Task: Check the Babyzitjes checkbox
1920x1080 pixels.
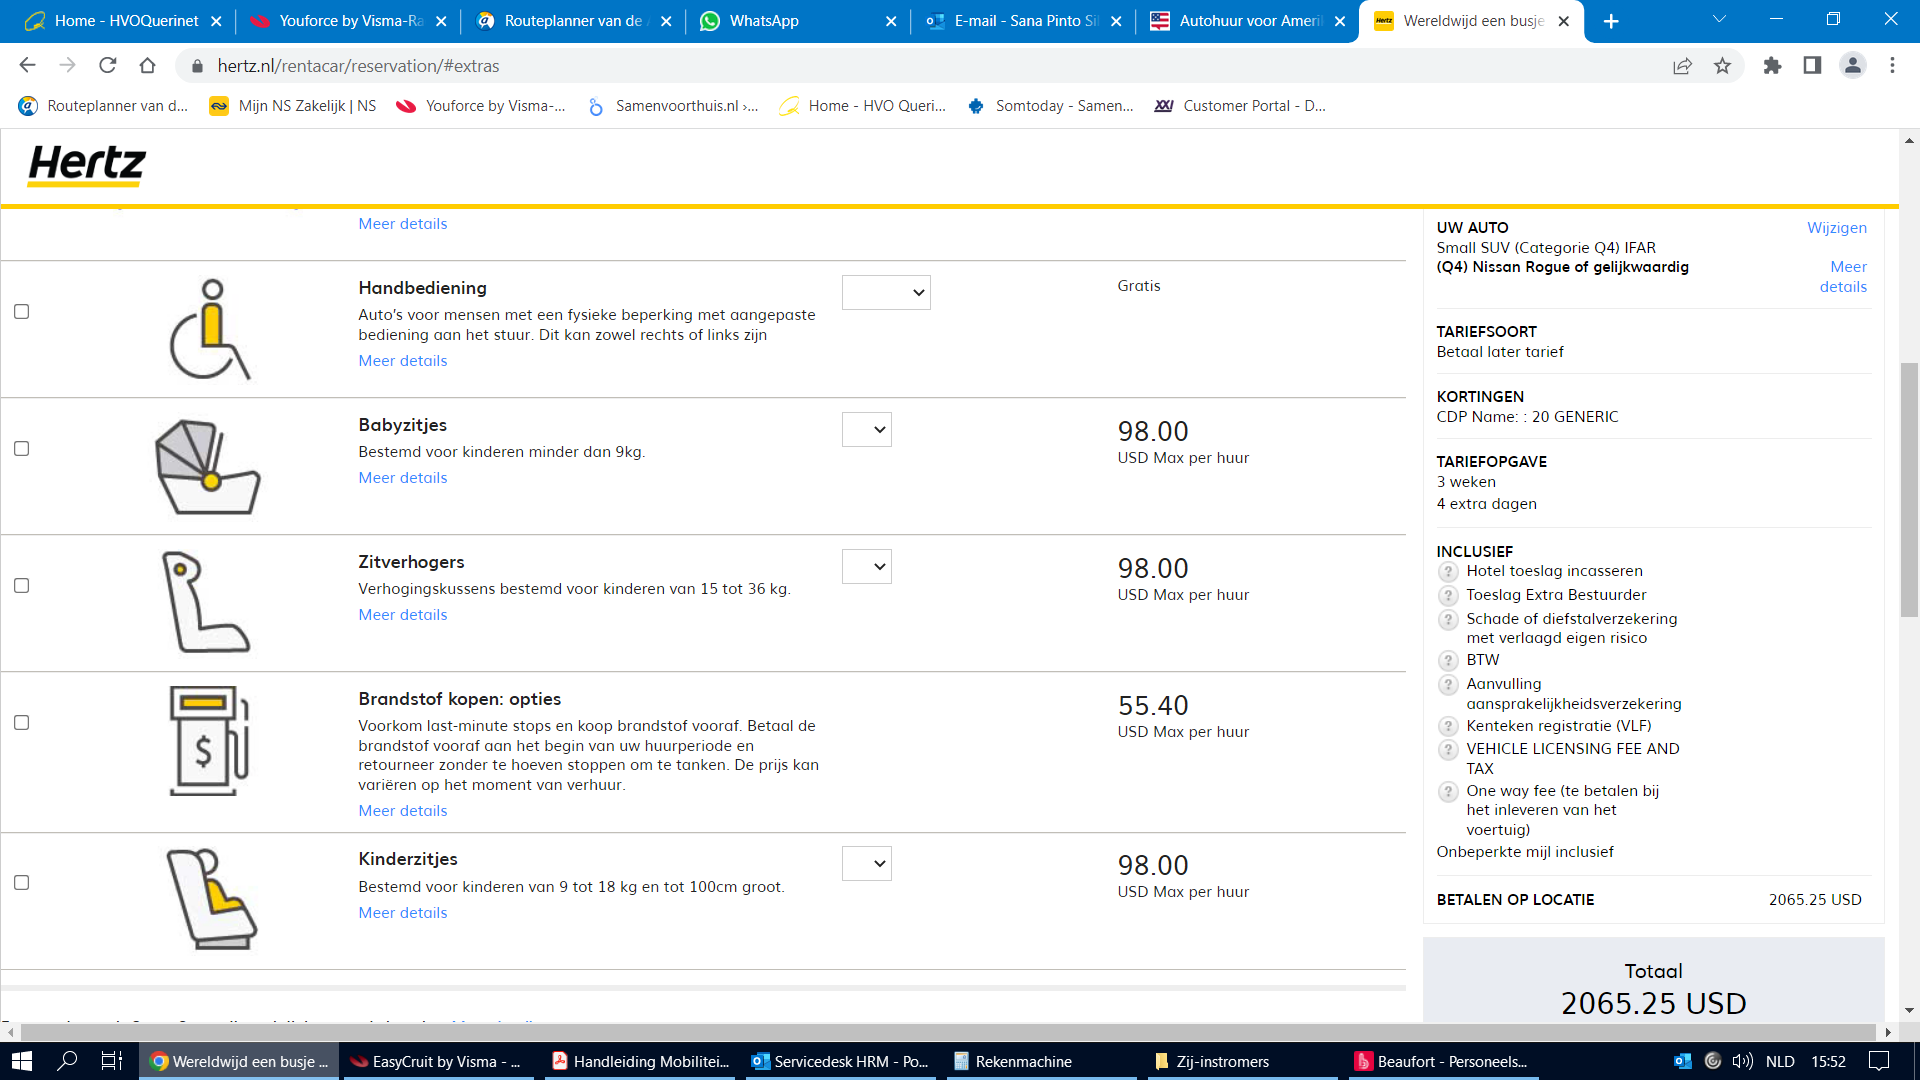Action: (x=22, y=449)
